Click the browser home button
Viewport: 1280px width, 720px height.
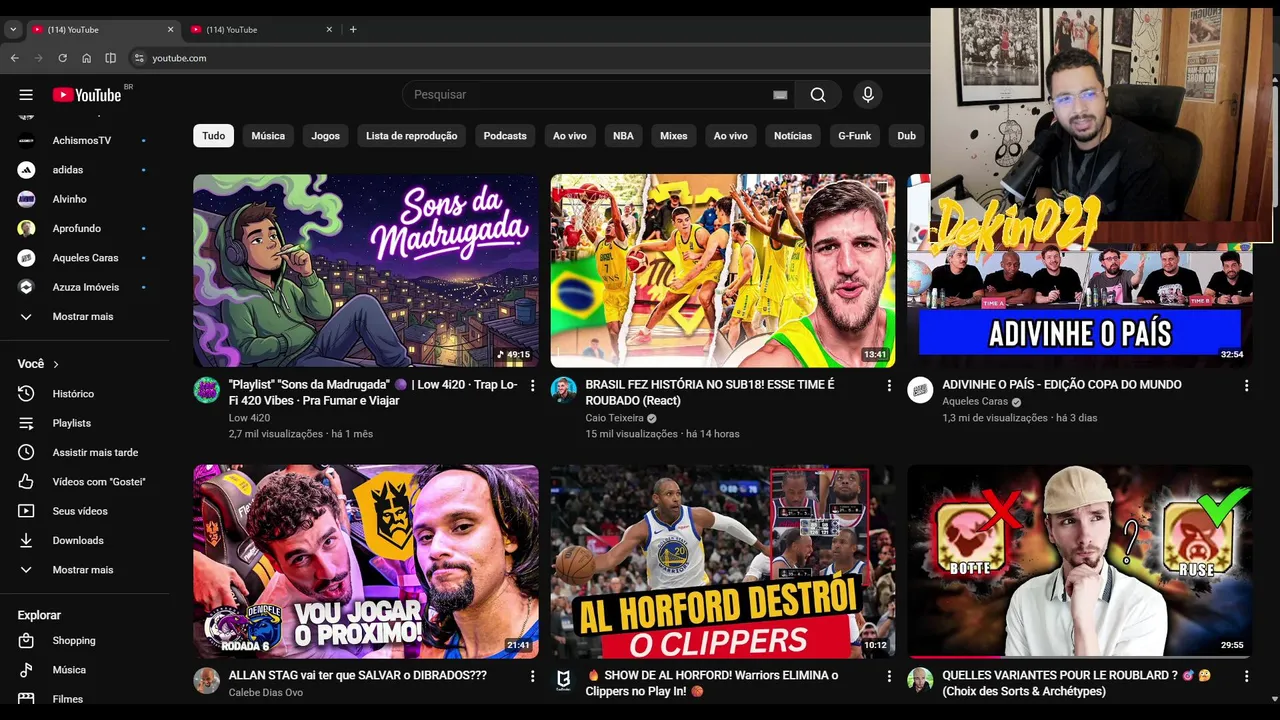pos(86,58)
